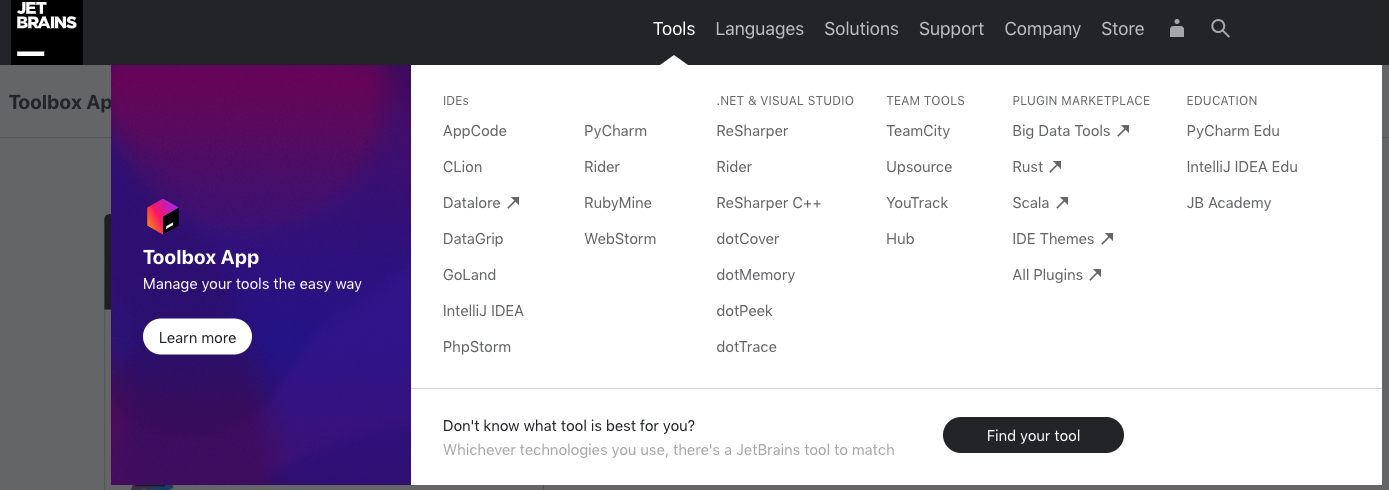The height and width of the screenshot is (490, 1389).
Task: Expand the Solutions menu
Action: pyautogui.click(x=861, y=29)
